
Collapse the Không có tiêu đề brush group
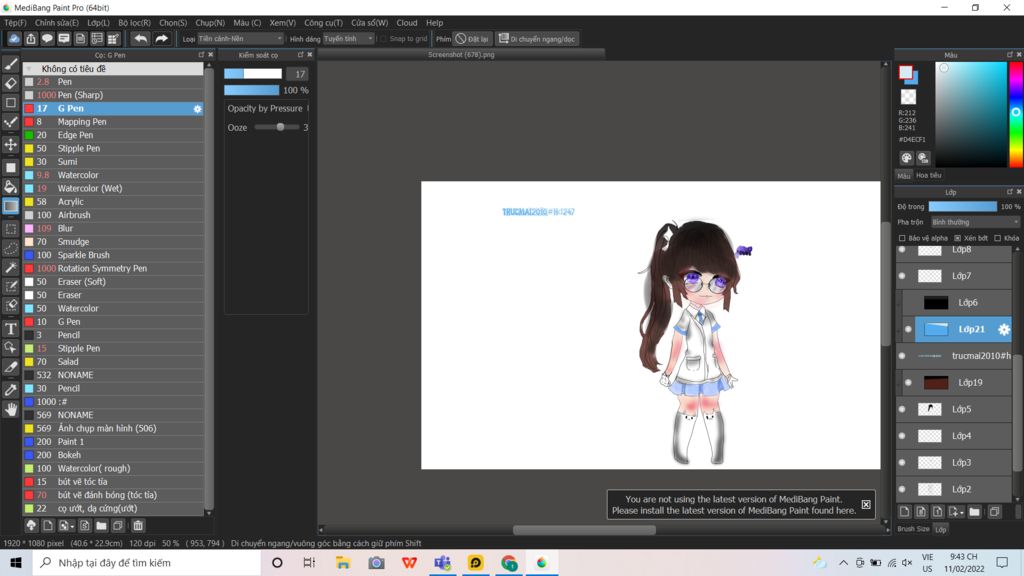[x=30, y=69]
